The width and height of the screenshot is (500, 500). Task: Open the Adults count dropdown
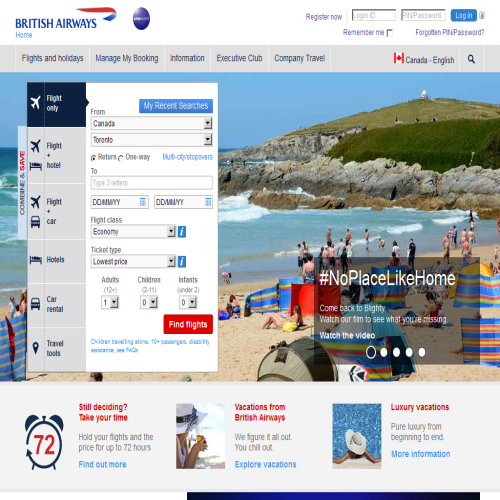(110, 302)
